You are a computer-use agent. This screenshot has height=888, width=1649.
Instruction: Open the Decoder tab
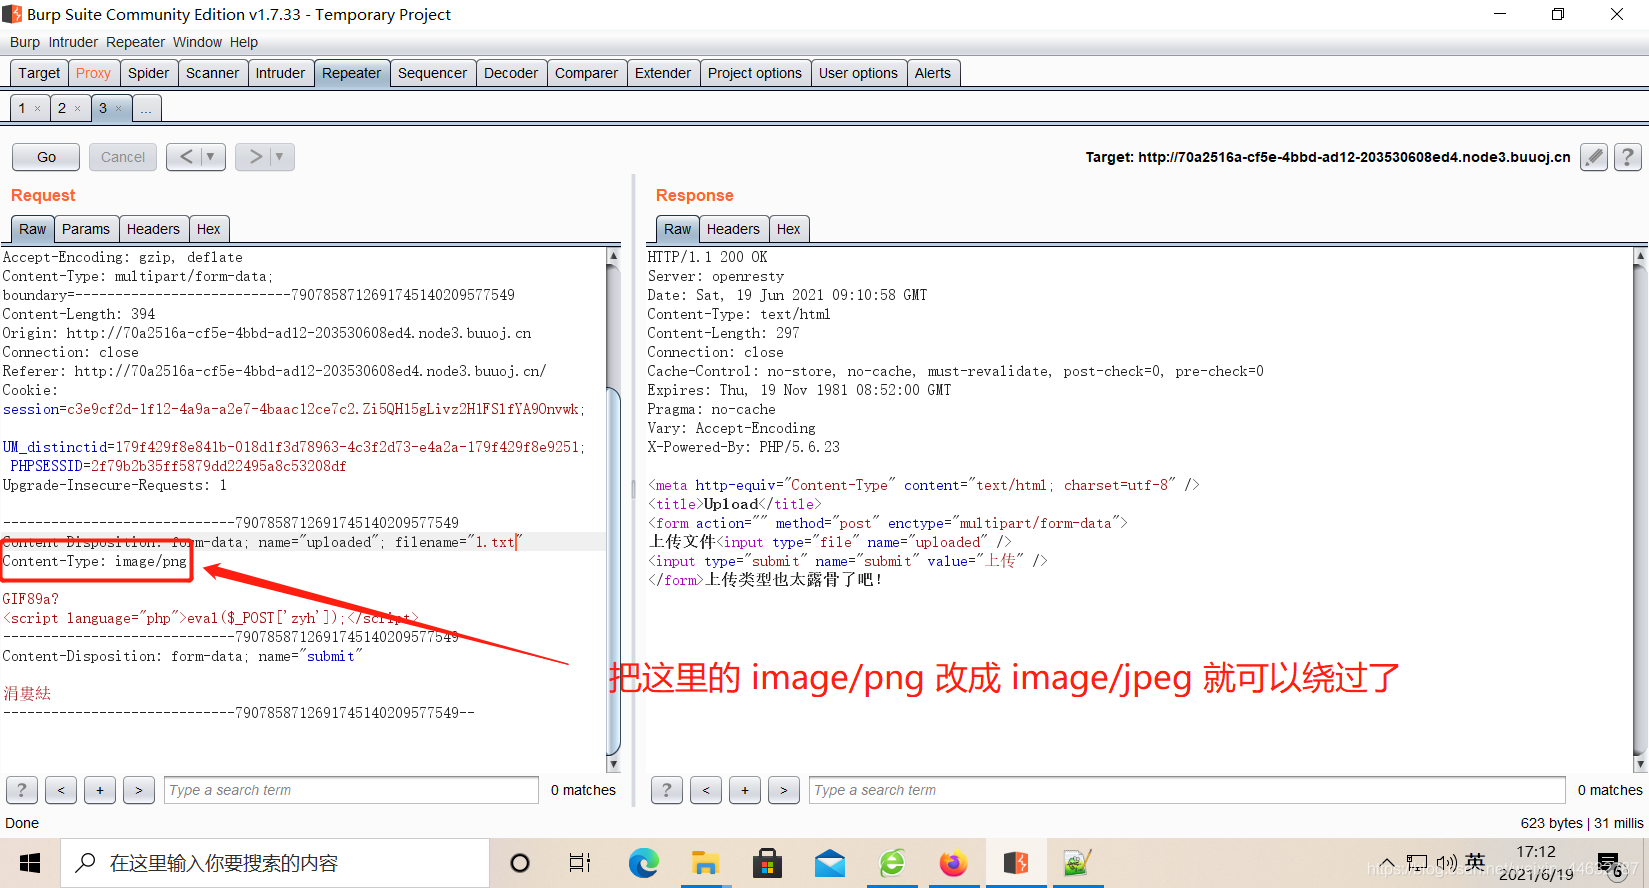click(511, 73)
